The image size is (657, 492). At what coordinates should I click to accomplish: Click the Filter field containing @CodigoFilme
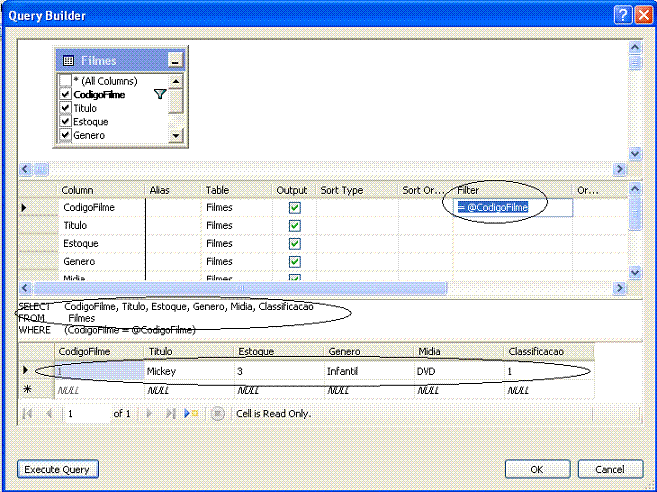[x=513, y=207]
